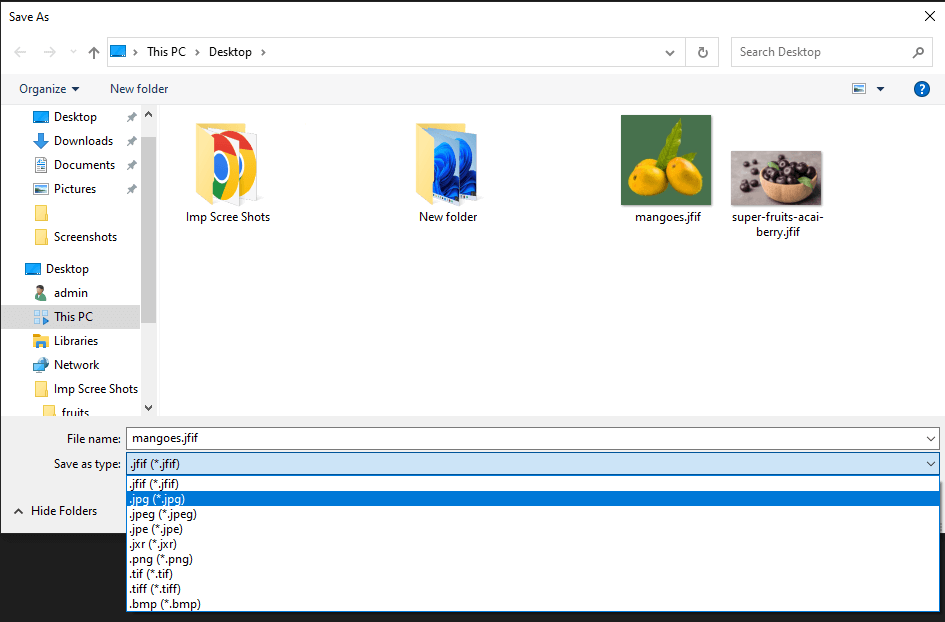The height and width of the screenshot is (622, 945).
Task: Close the Save As dialog
Action: click(930, 16)
